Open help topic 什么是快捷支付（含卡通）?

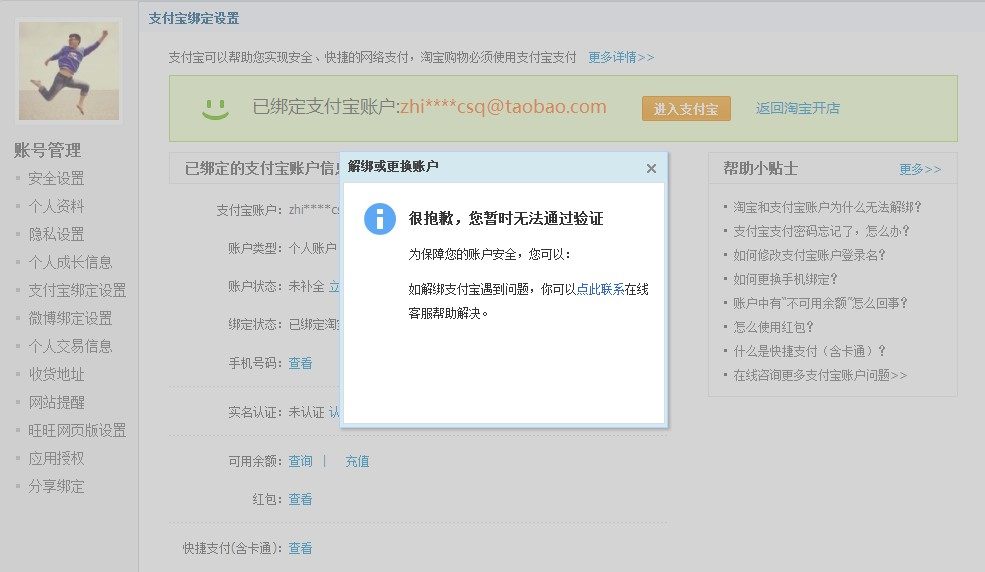click(810, 351)
